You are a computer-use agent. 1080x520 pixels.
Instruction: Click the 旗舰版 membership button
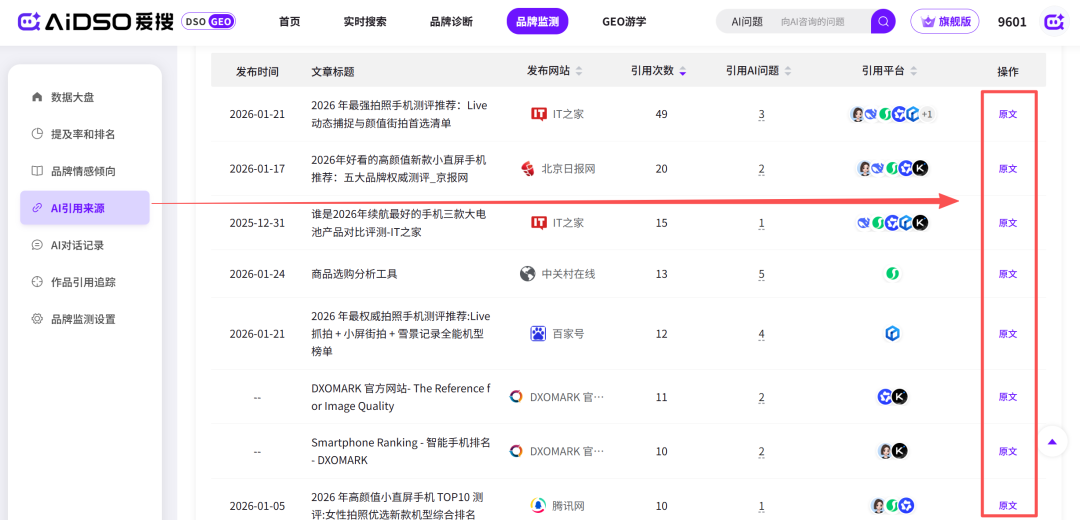pos(944,21)
